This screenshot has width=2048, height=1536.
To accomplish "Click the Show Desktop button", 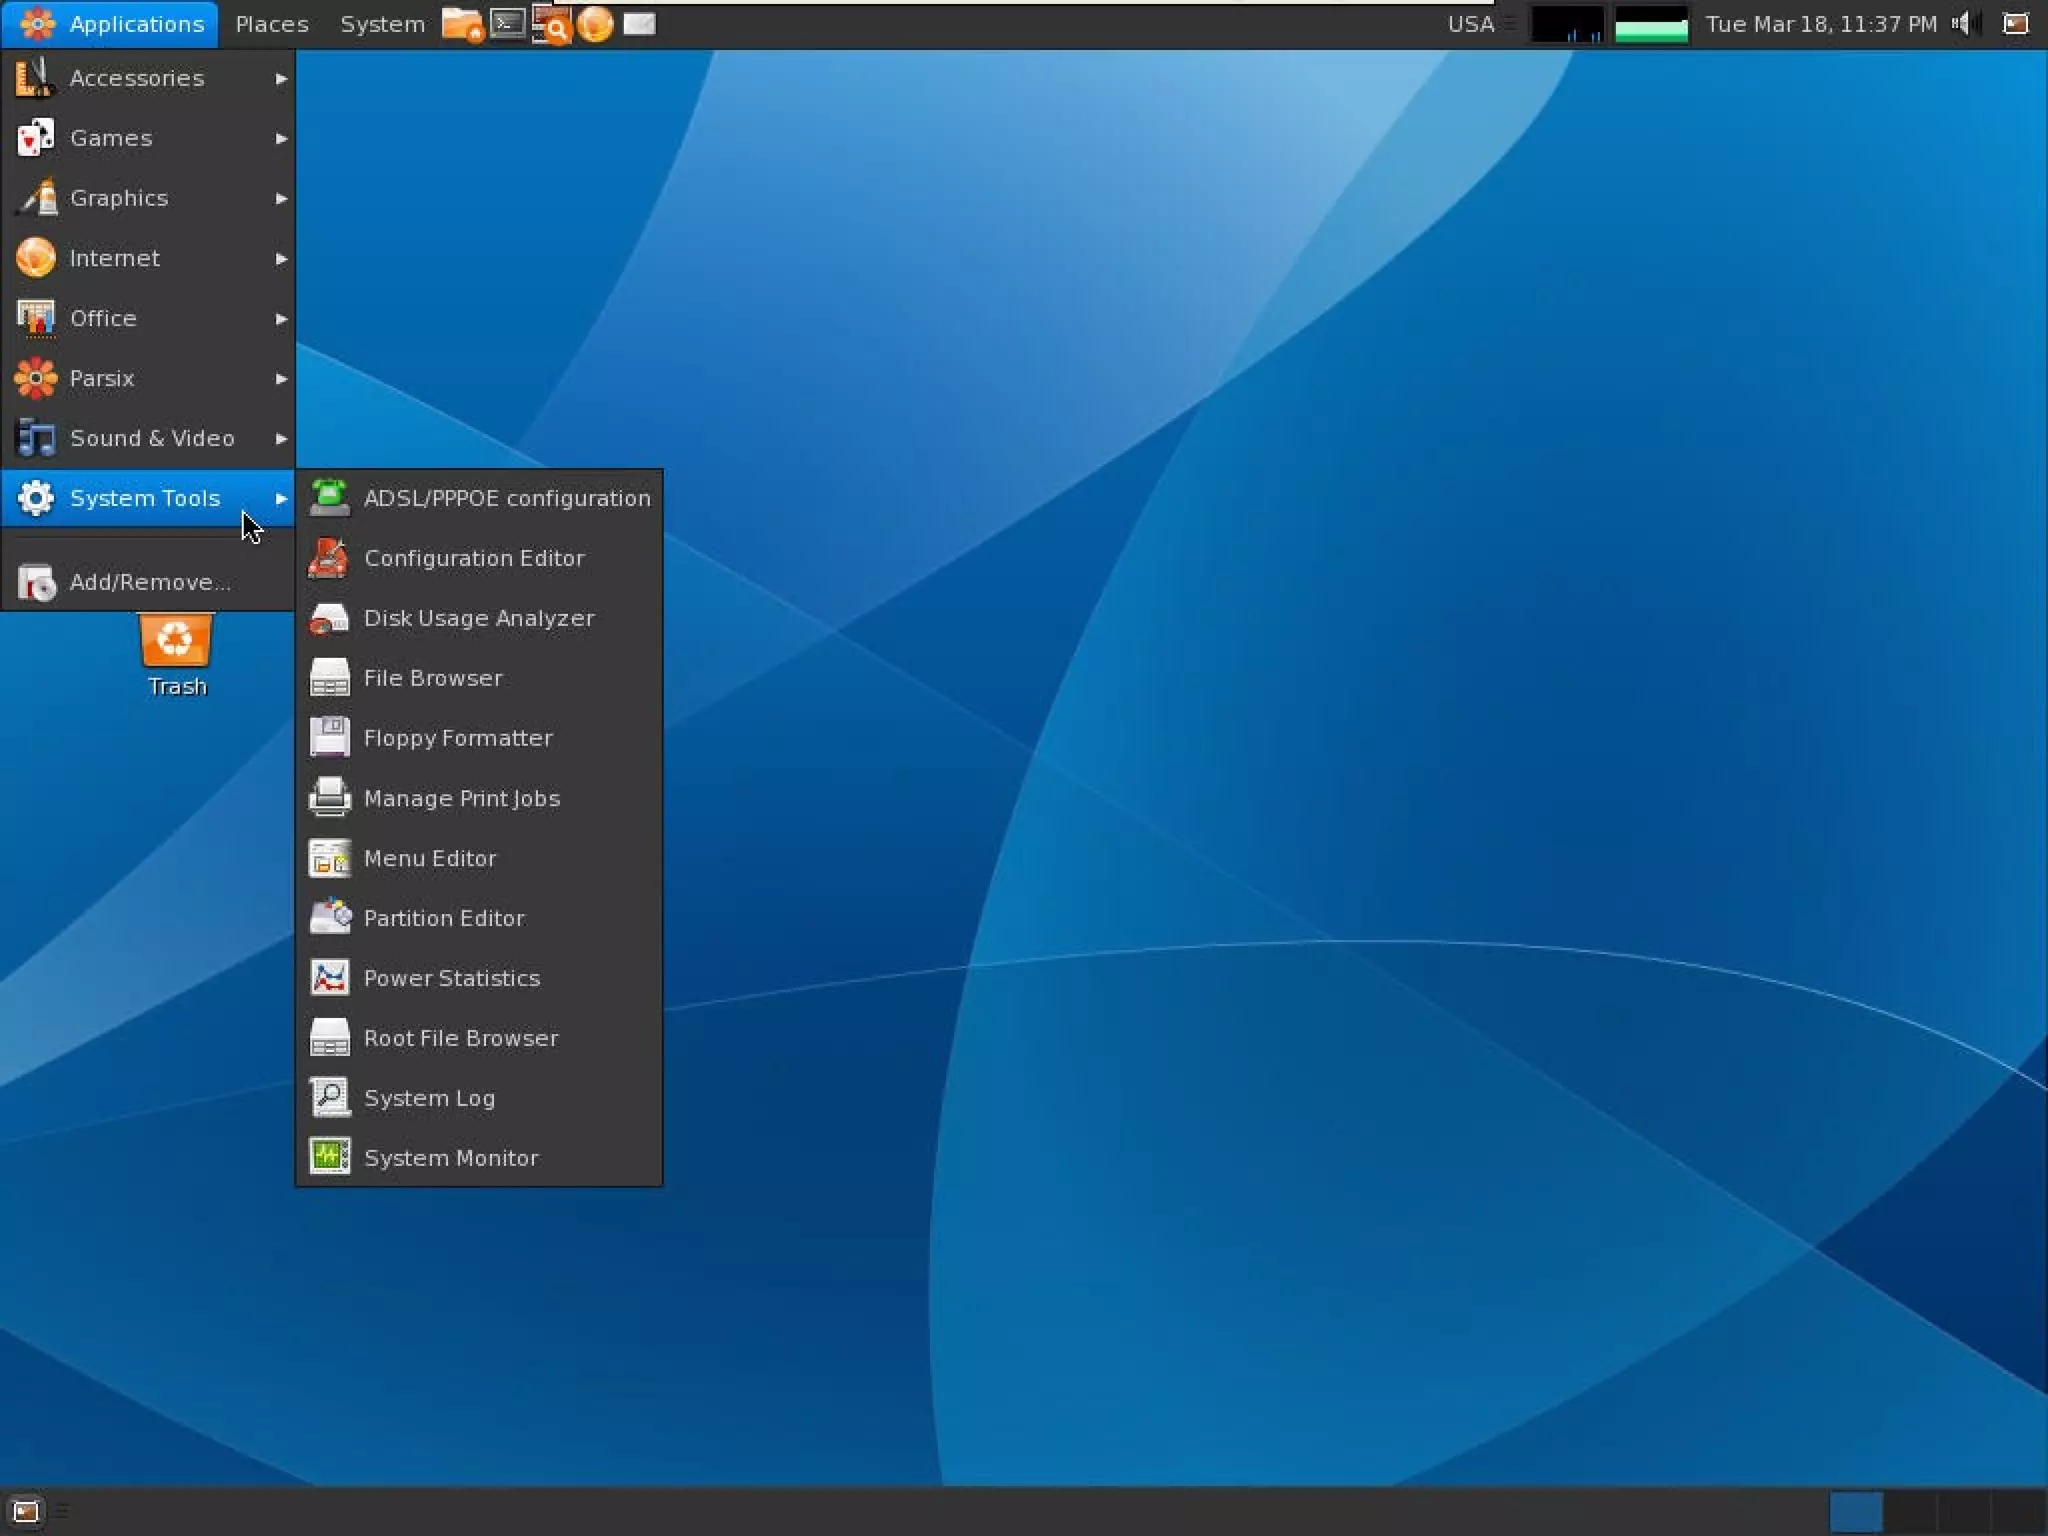I will [25, 1511].
